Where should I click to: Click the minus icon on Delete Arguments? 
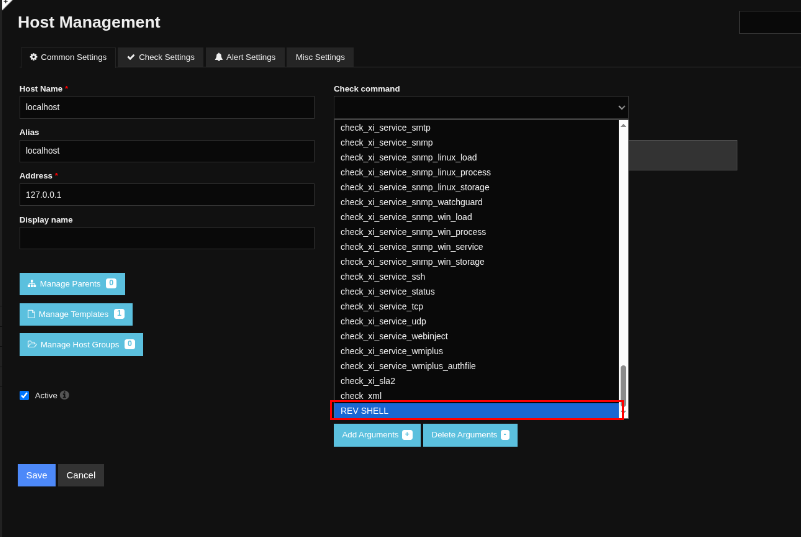505,435
